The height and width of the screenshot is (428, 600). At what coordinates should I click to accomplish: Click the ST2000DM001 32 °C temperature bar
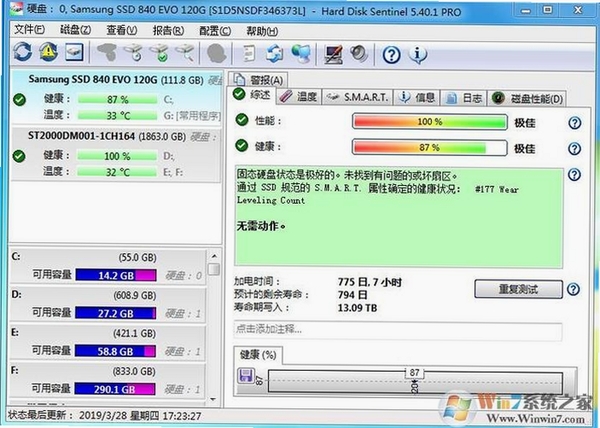coord(117,172)
